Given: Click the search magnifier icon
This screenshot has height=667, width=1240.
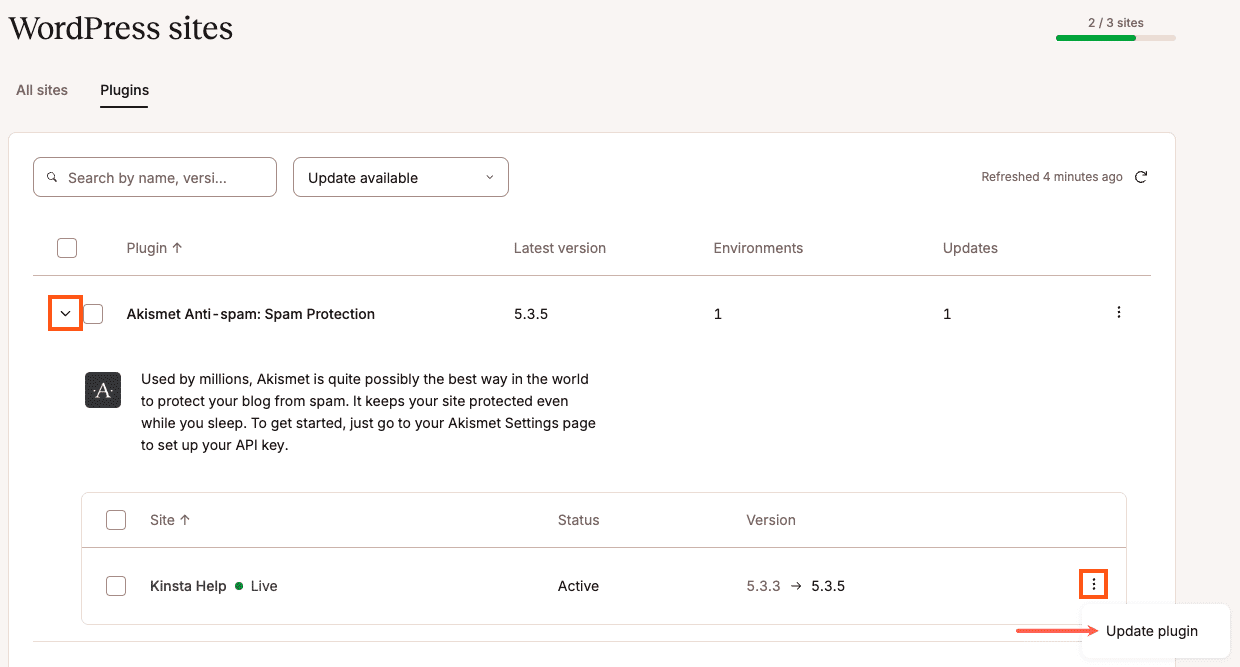Looking at the screenshot, I should pyautogui.click(x=52, y=178).
